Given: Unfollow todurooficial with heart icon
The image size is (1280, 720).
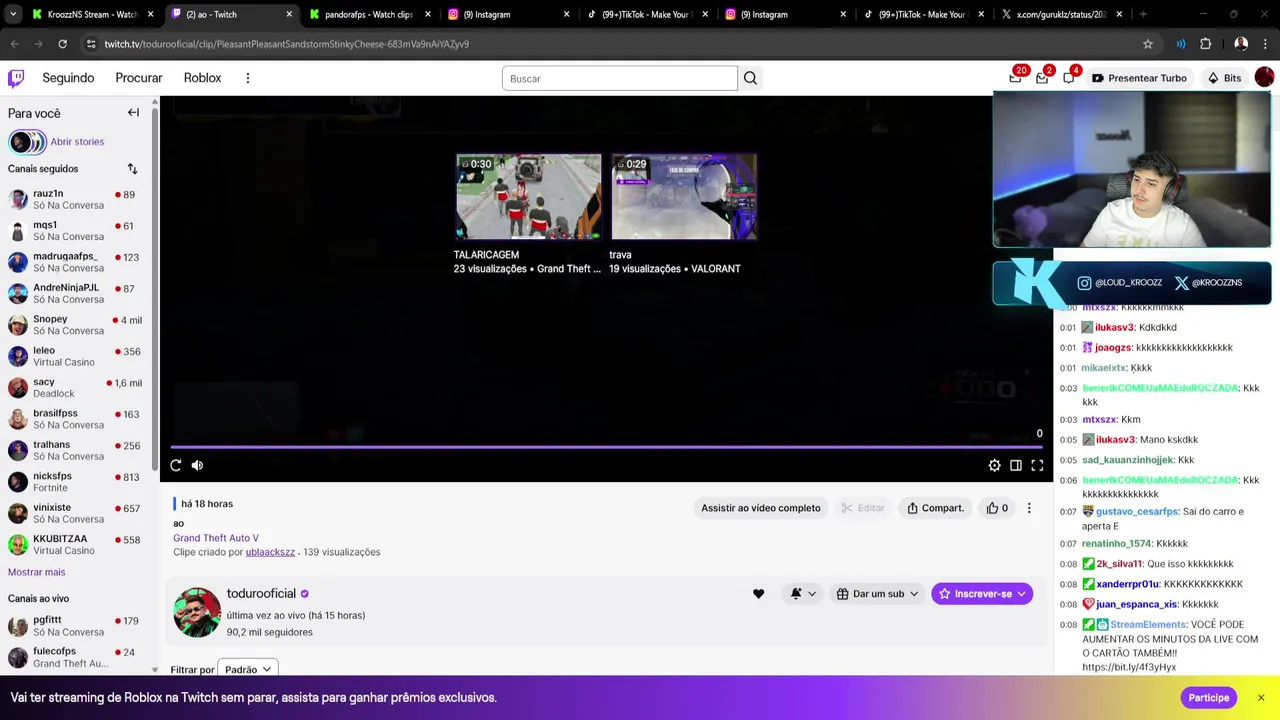Looking at the screenshot, I should pos(758,594).
